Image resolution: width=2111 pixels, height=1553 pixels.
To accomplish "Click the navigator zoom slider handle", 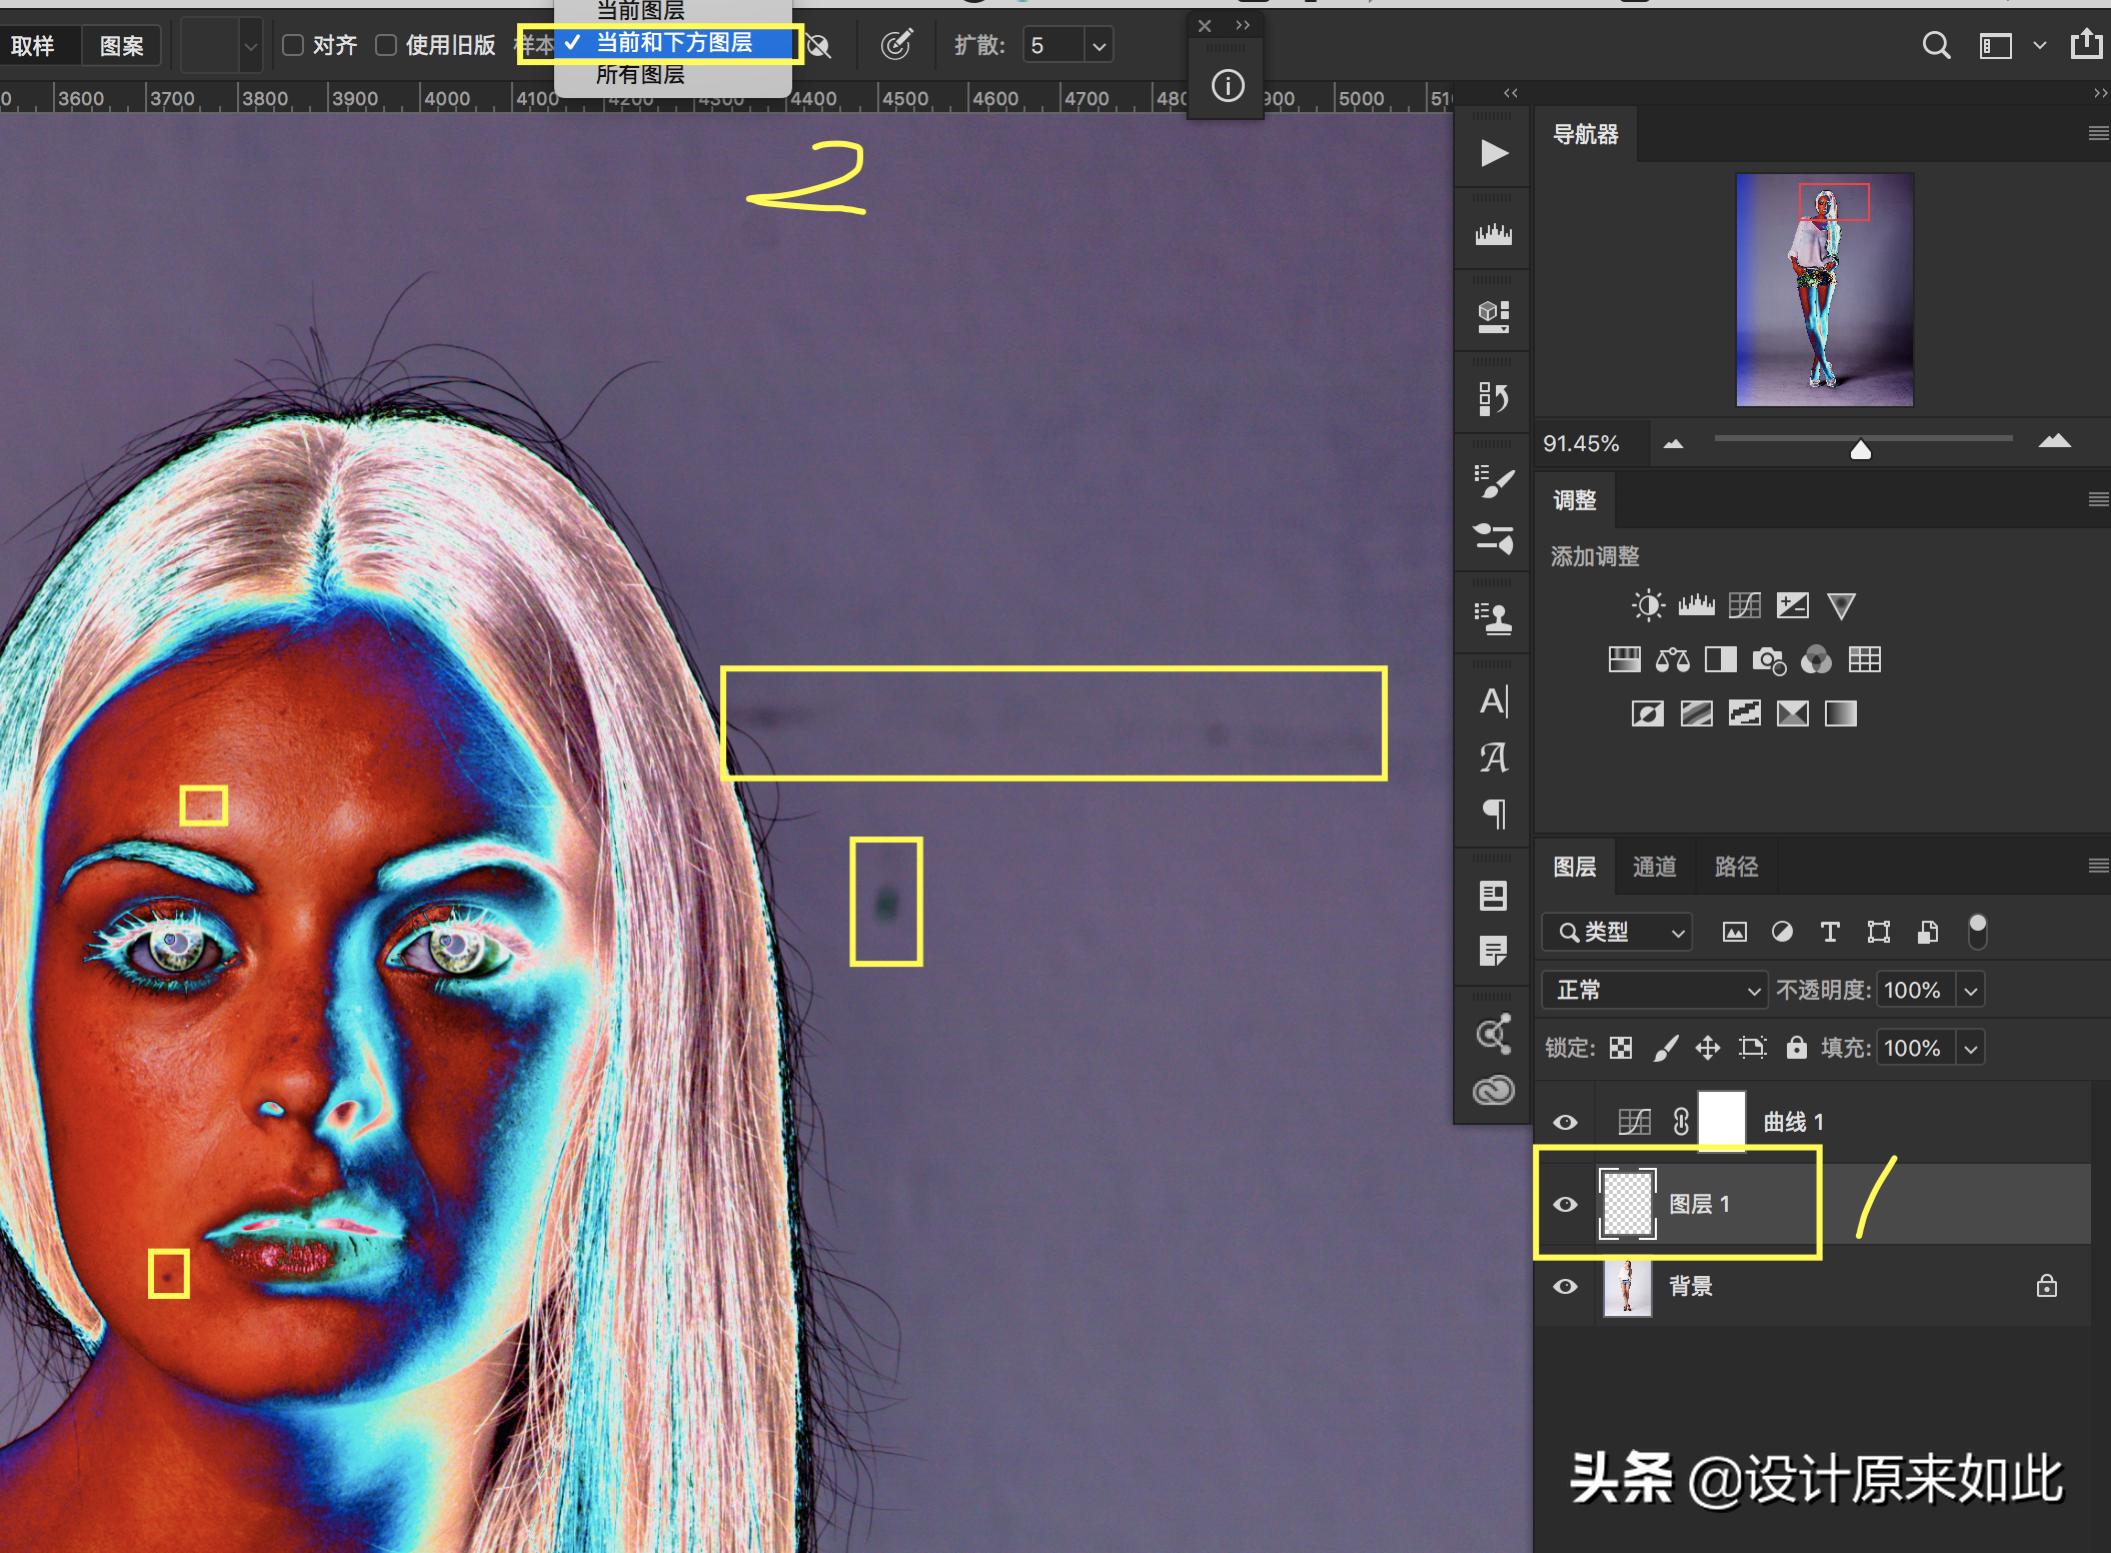I will point(1860,450).
